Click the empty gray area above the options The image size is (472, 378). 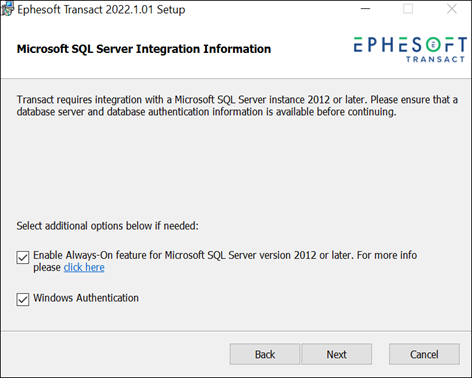click(236, 168)
